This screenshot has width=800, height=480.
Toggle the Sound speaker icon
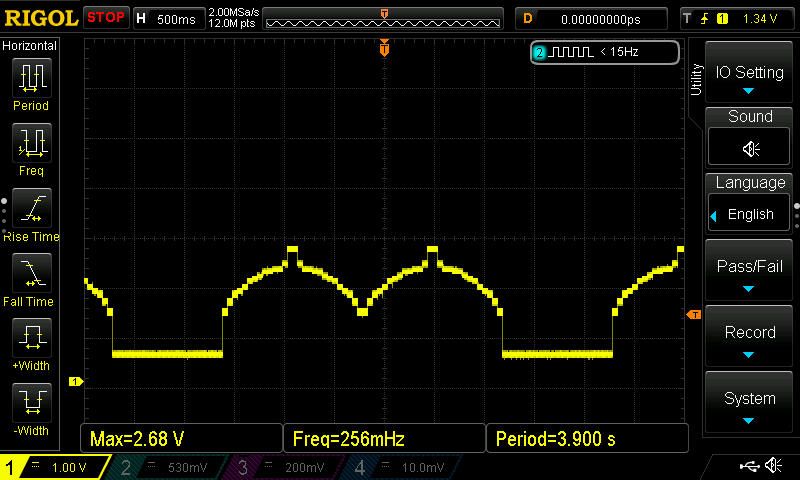coord(750,148)
